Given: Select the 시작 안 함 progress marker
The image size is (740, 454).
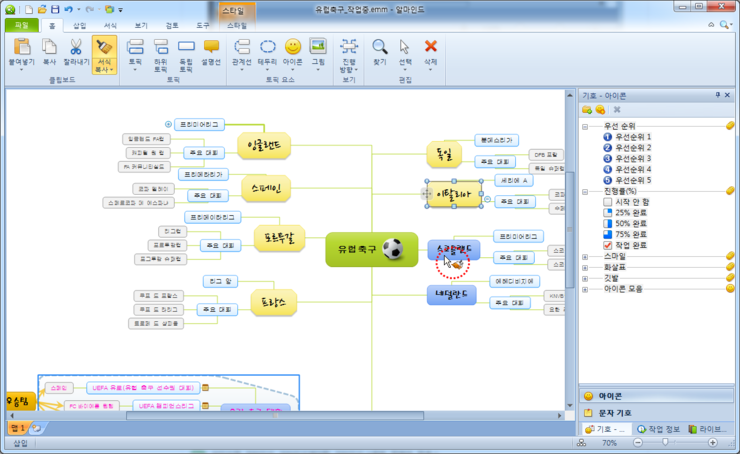Looking at the screenshot, I should click(x=608, y=201).
